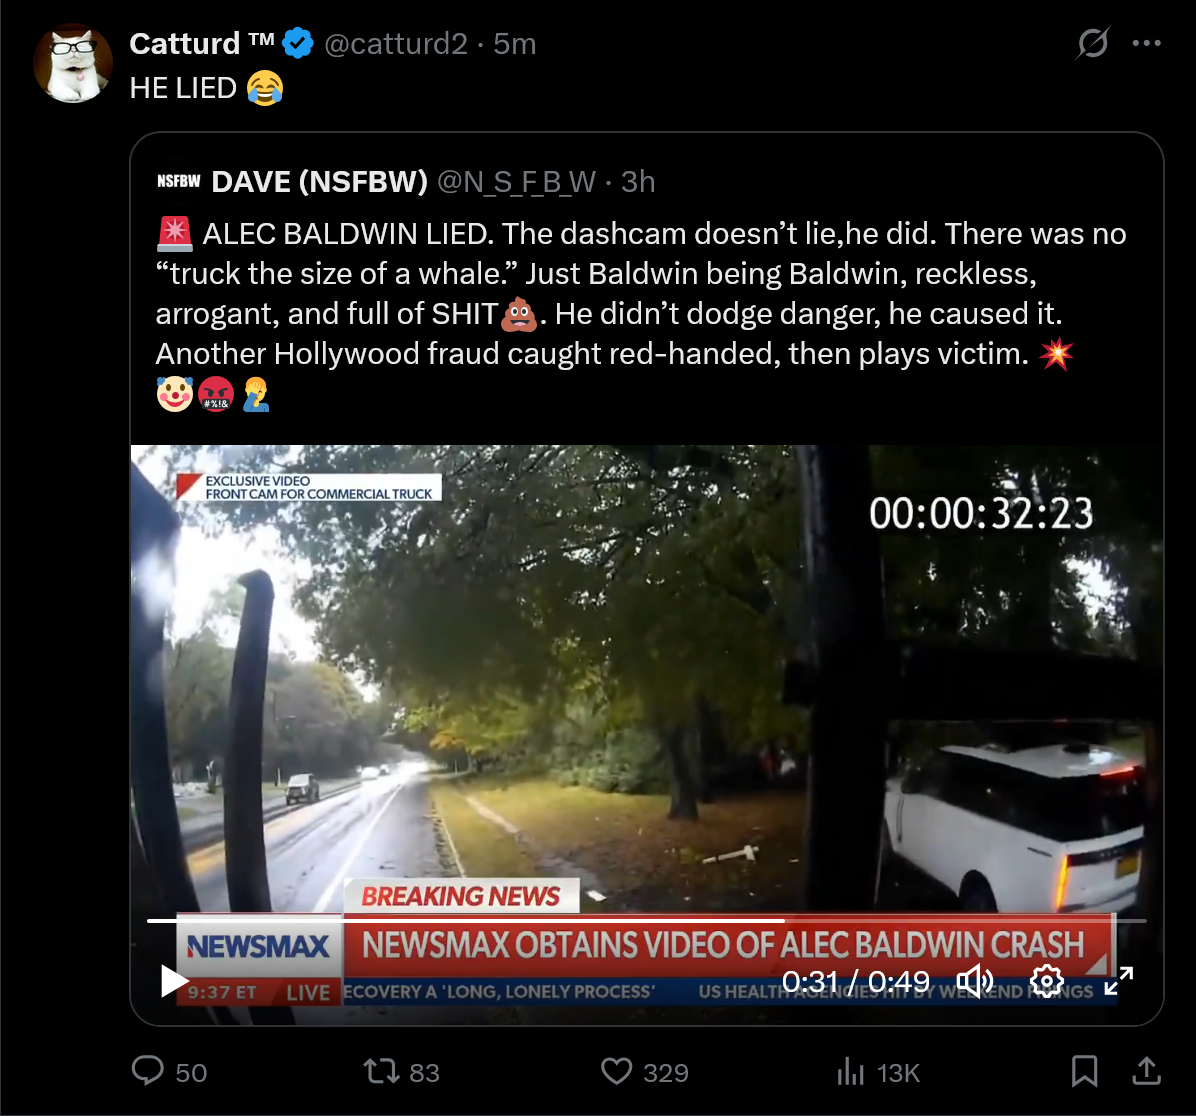Open the Catturd display name profile
This screenshot has width=1196, height=1116.
click(202, 43)
